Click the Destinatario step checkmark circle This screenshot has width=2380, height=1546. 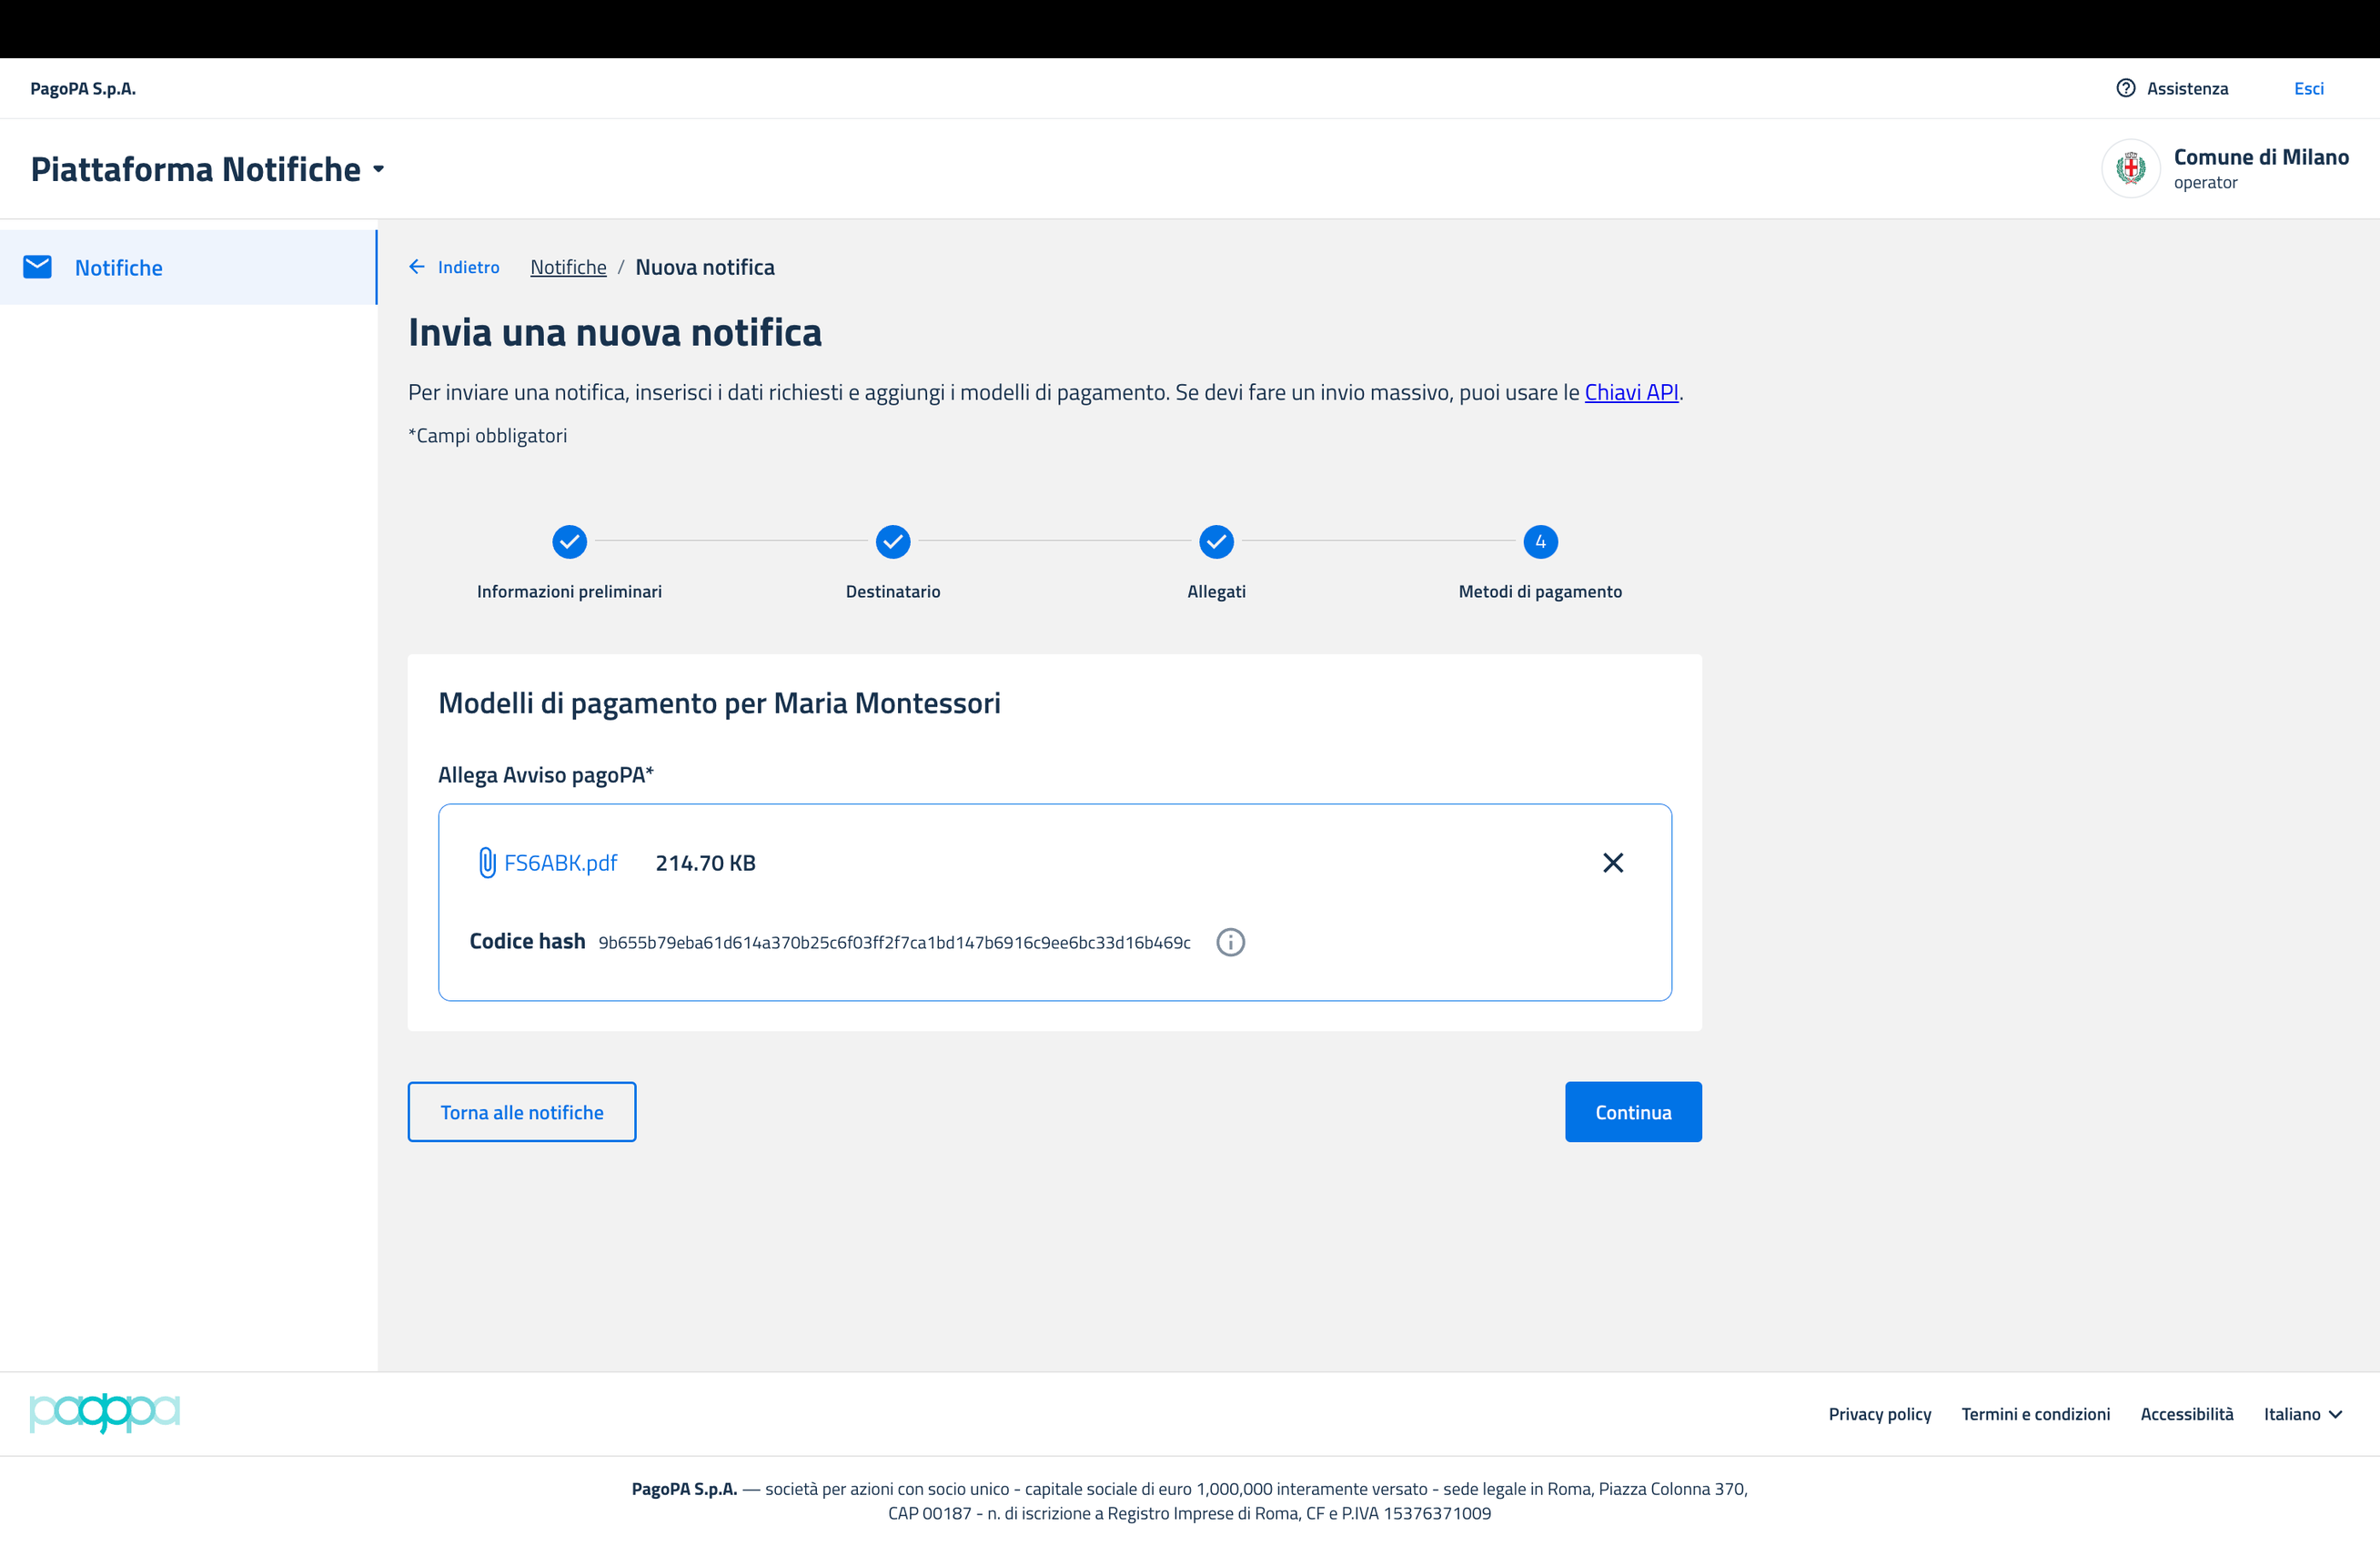892,541
